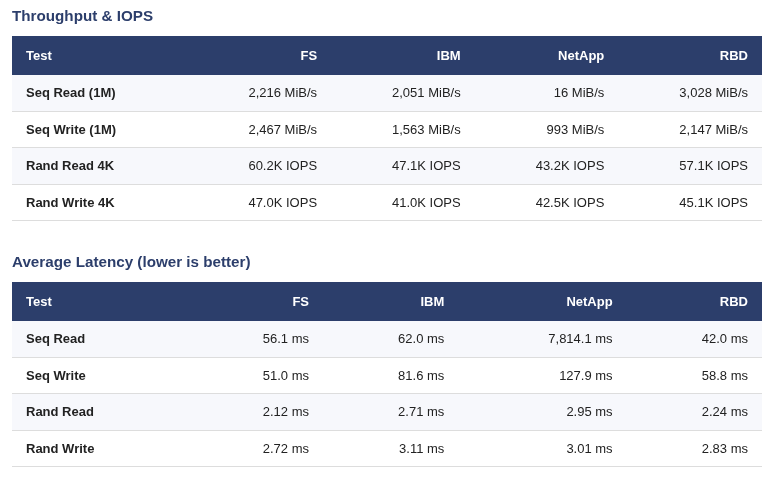Select the 16 MiB/s NetApp cell
The height and width of the screenshot is (479, 772).
pyautogui.click(x=578, y=93)
